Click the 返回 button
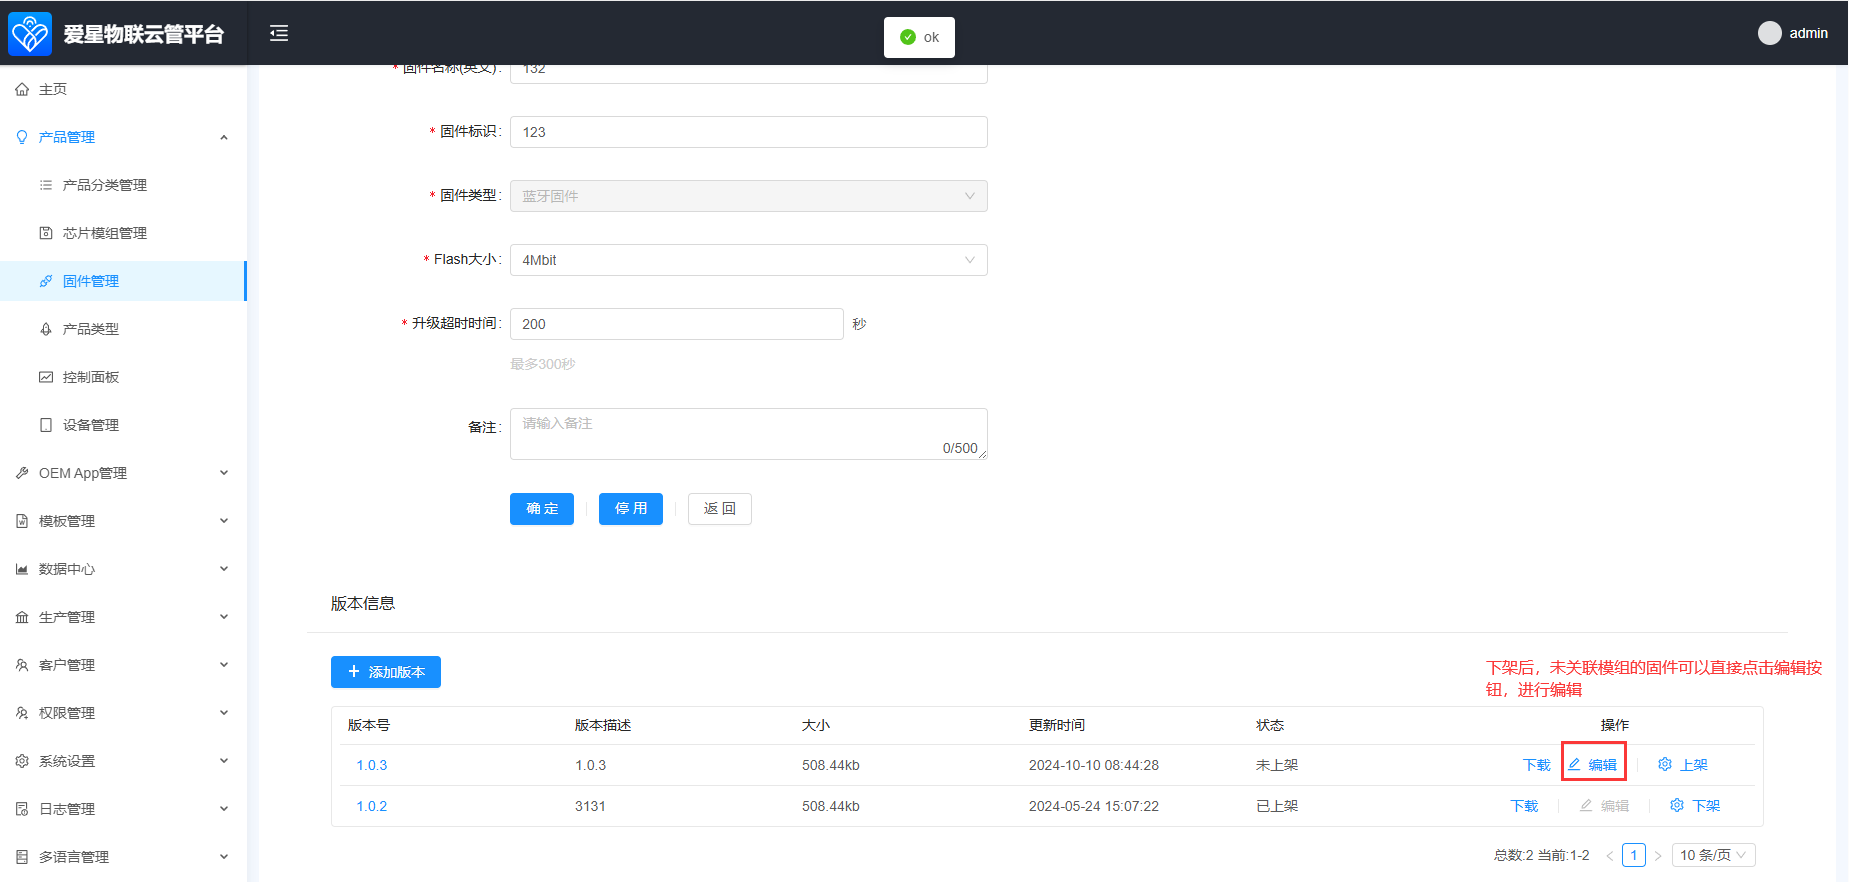The image size is (1849, 882). [720, 509]
